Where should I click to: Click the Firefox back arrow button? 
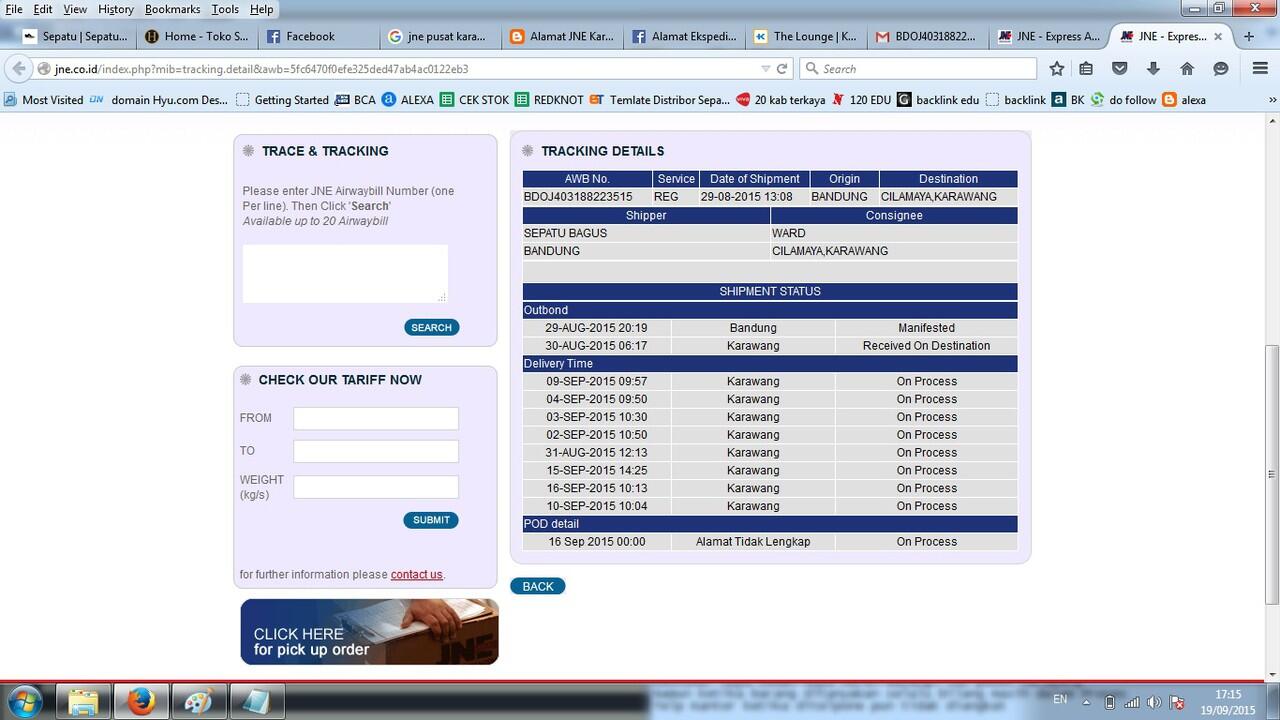click(x=18, y=69)
